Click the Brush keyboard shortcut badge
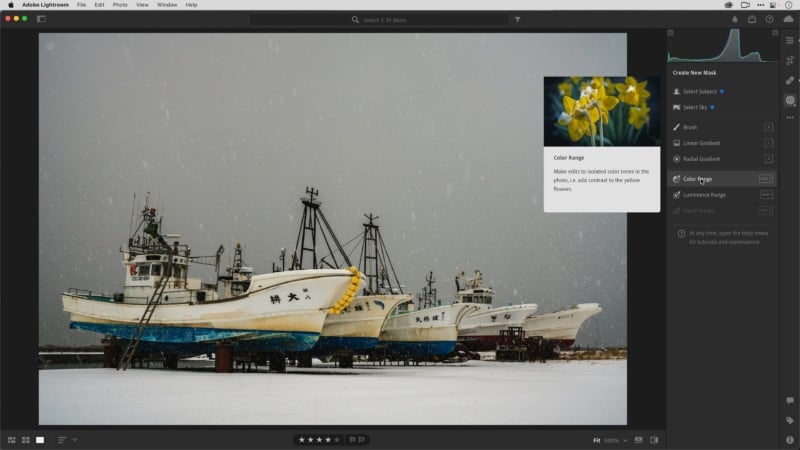Viewport: 800px width, 450px height. [x=768, y=127]
